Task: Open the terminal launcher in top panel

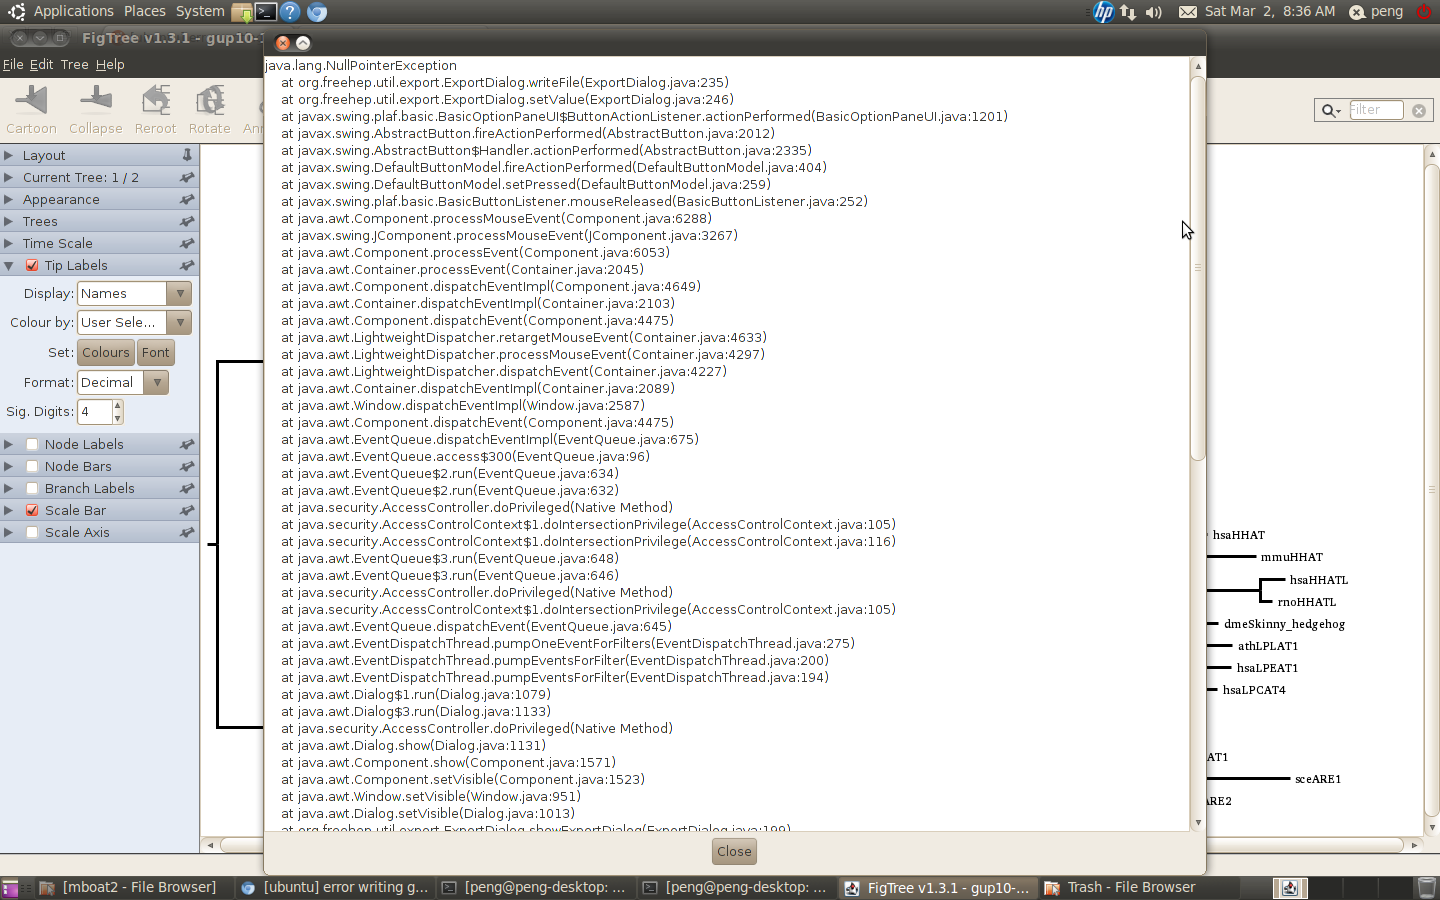Action: point(265,12)
